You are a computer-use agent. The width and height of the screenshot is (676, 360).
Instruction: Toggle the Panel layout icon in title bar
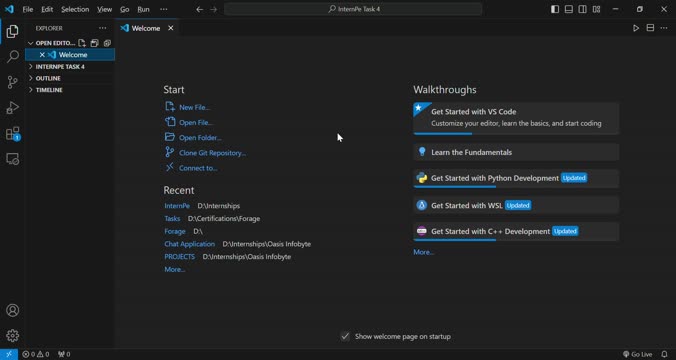569,9
